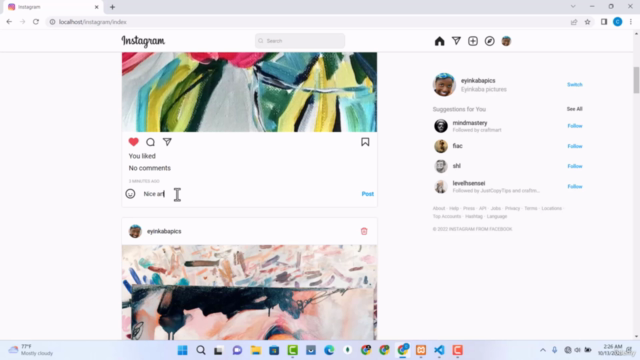The width and height of the screenshot is (640, 360).
Task: Delete eyinkabapics post with trash icon
Action: 364,231
